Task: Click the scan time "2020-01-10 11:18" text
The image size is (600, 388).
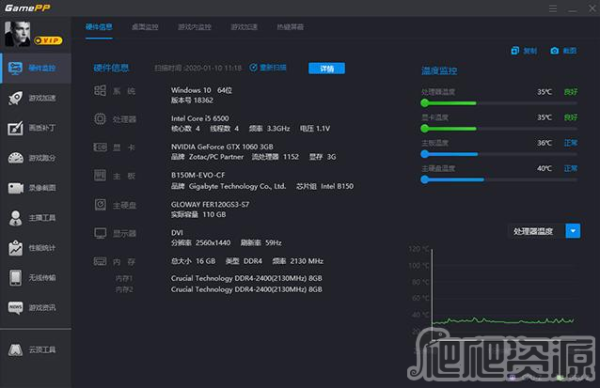Action: pyautogui.click(x=213, y=68)
